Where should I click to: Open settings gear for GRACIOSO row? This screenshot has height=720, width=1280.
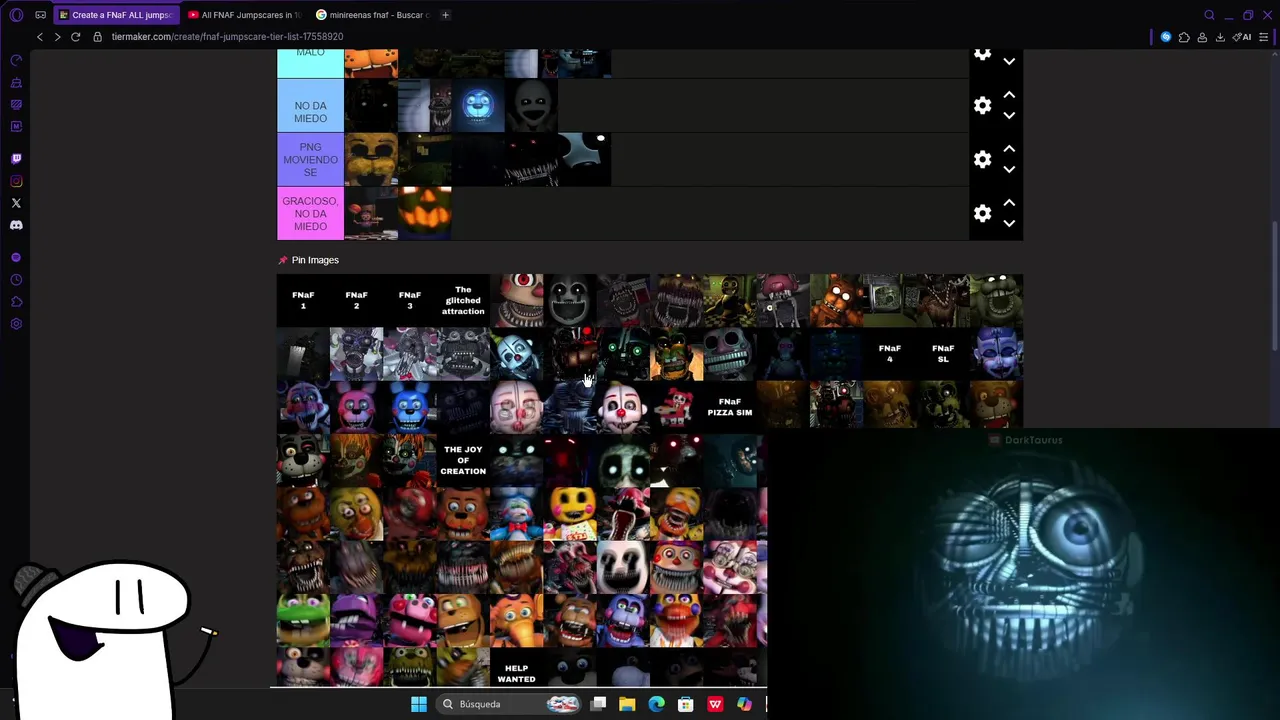[982, 213]
